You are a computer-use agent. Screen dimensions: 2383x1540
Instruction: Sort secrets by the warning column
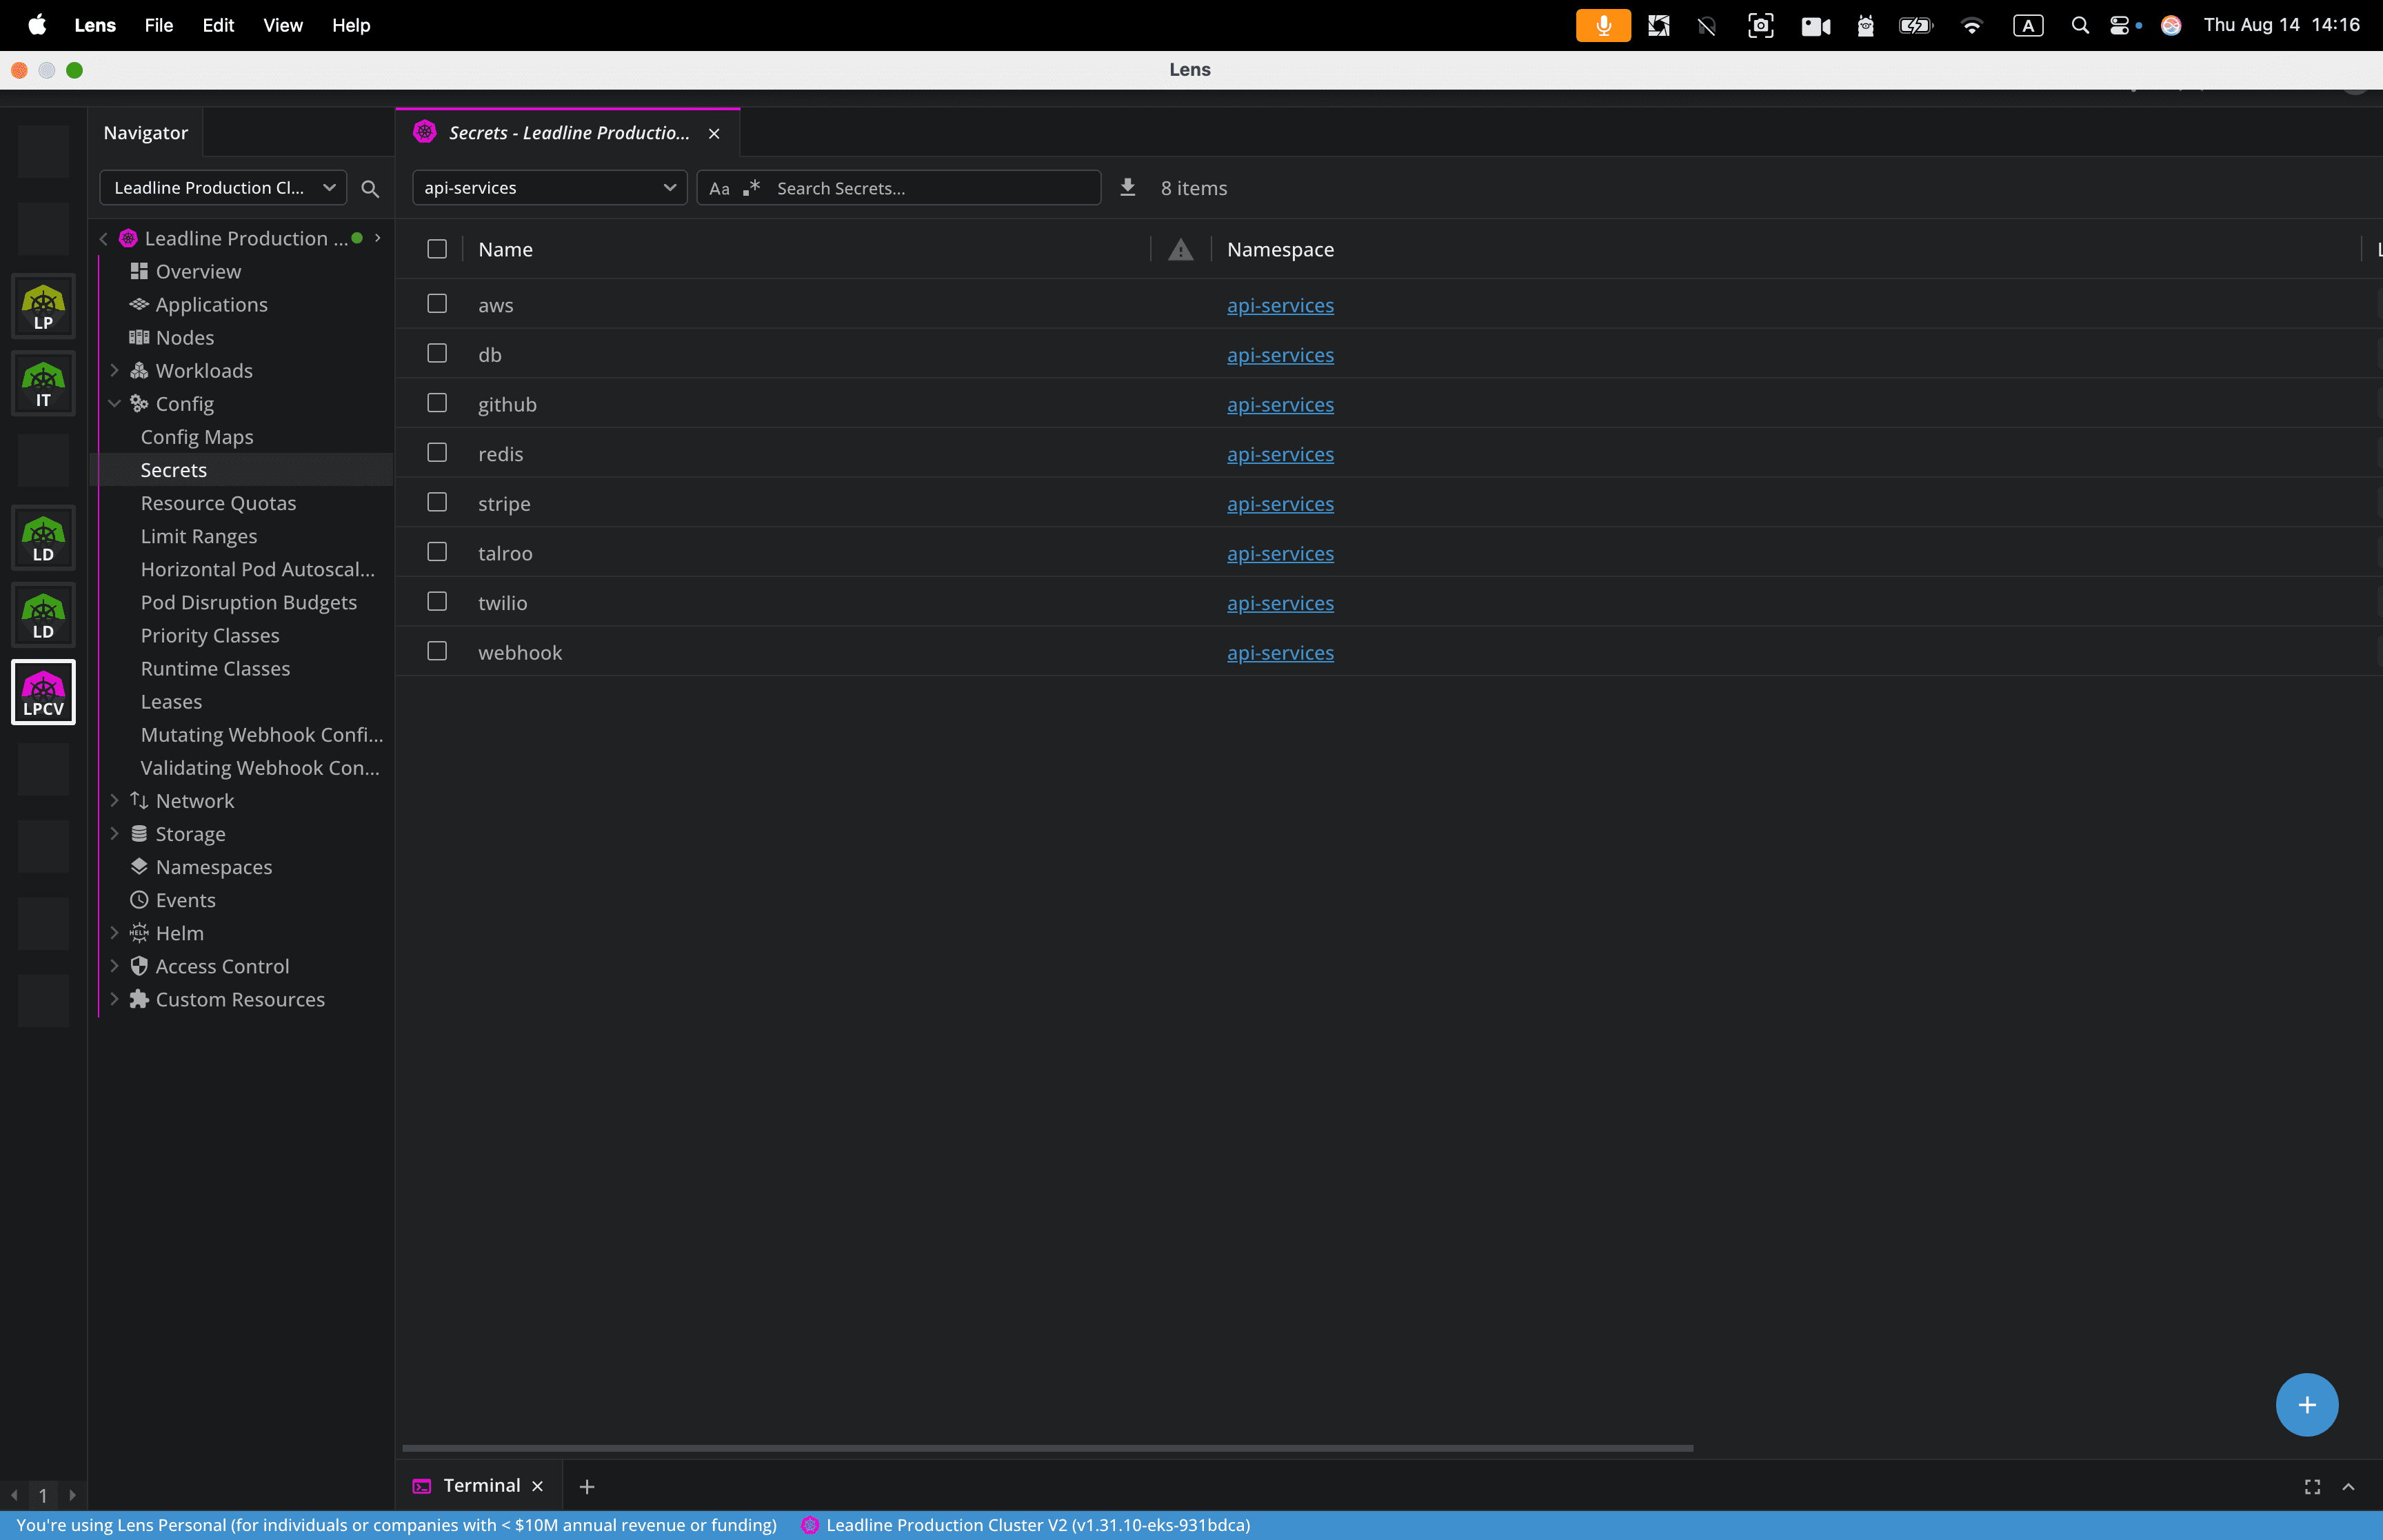tap(1180, 249)
